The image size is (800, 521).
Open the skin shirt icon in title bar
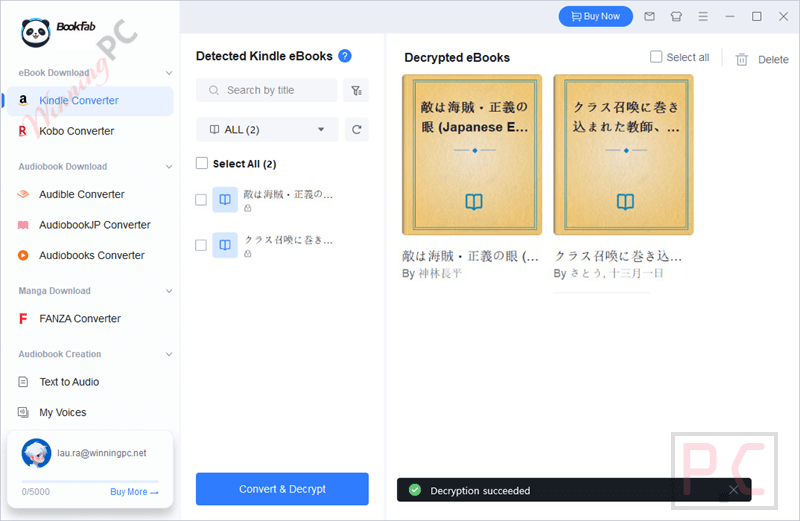click(676, 17)
